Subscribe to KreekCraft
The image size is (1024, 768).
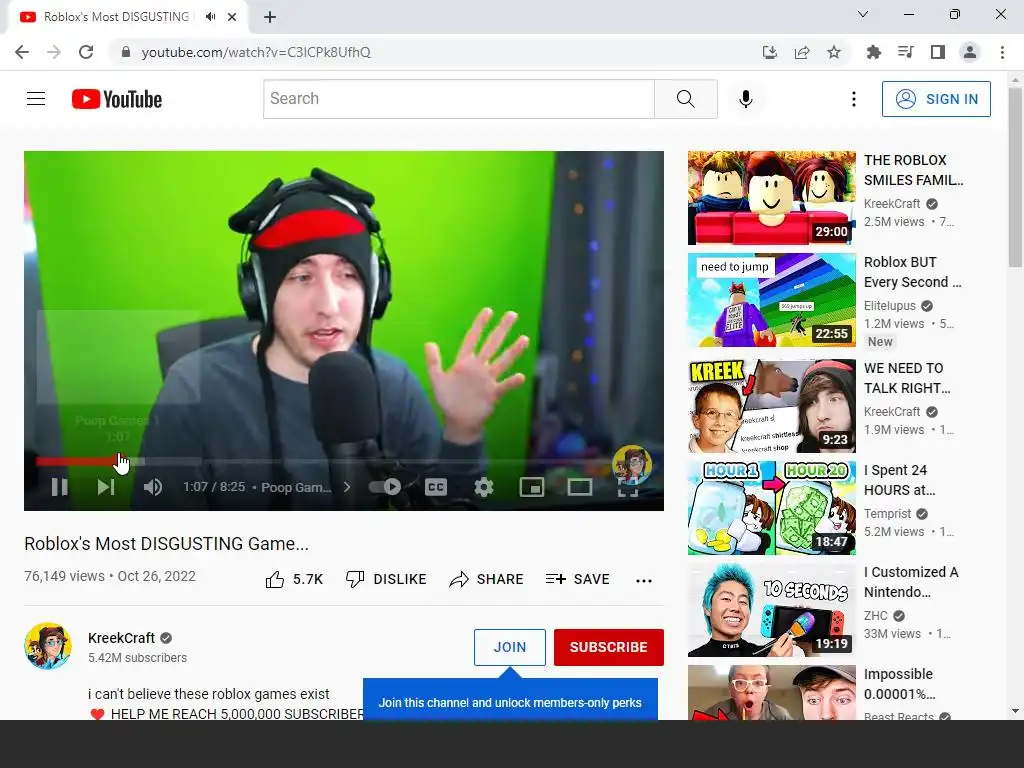click(x=609, y=647)
